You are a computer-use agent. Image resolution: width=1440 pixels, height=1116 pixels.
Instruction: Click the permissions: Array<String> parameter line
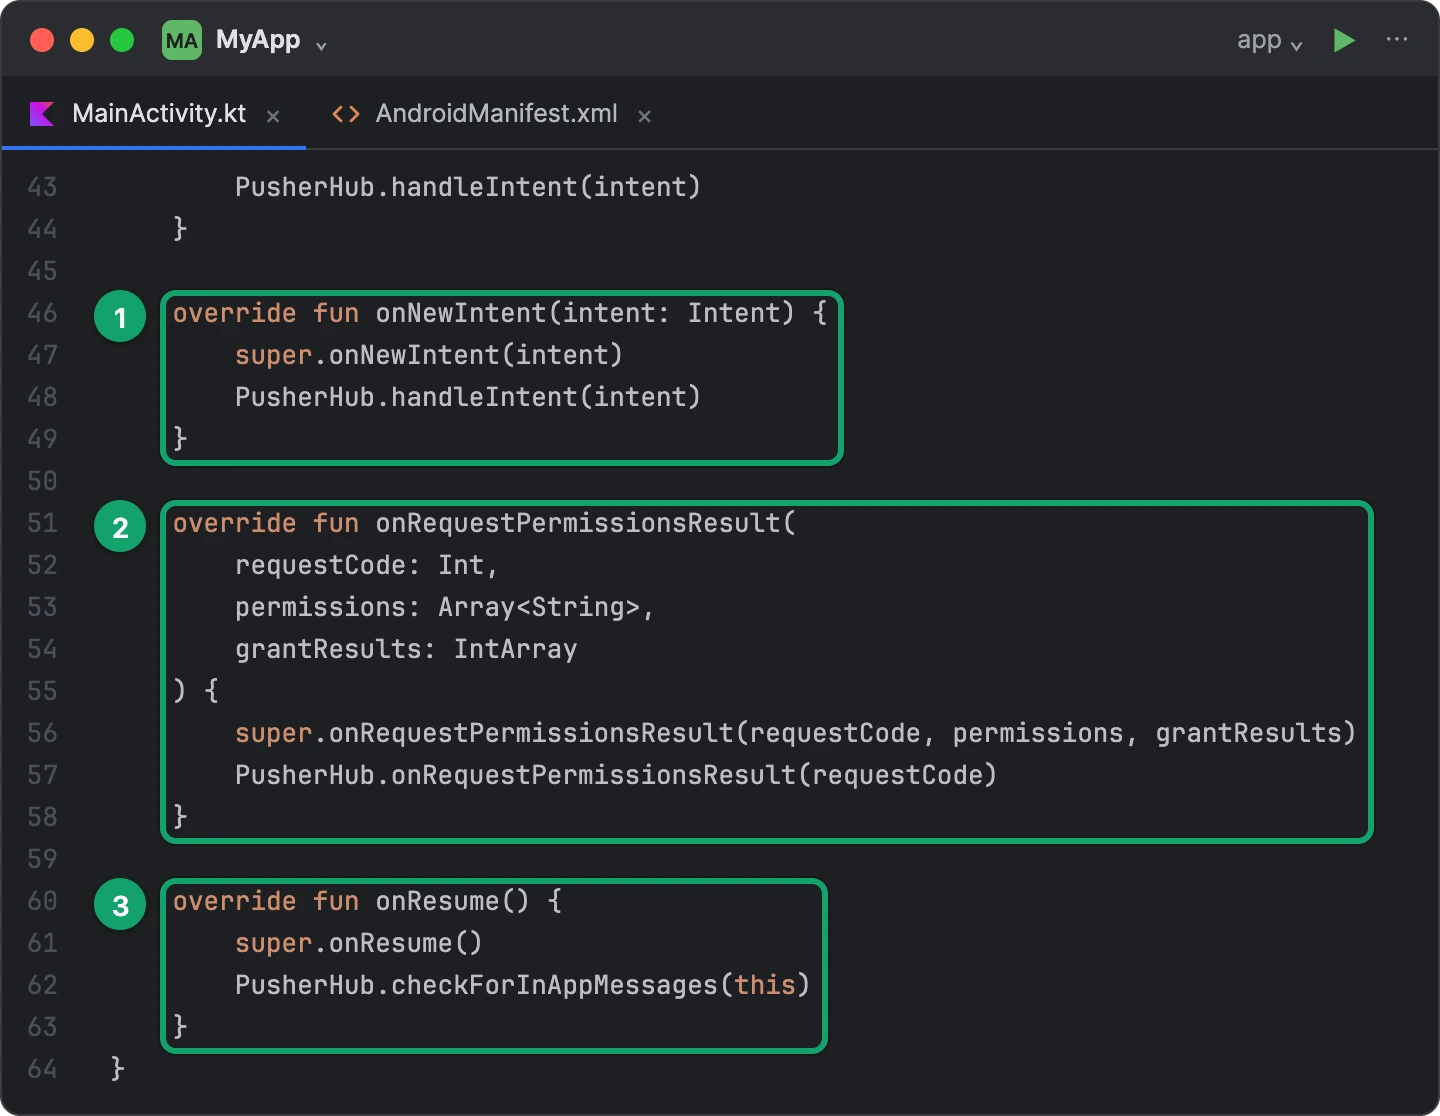[x=444, y=607]
